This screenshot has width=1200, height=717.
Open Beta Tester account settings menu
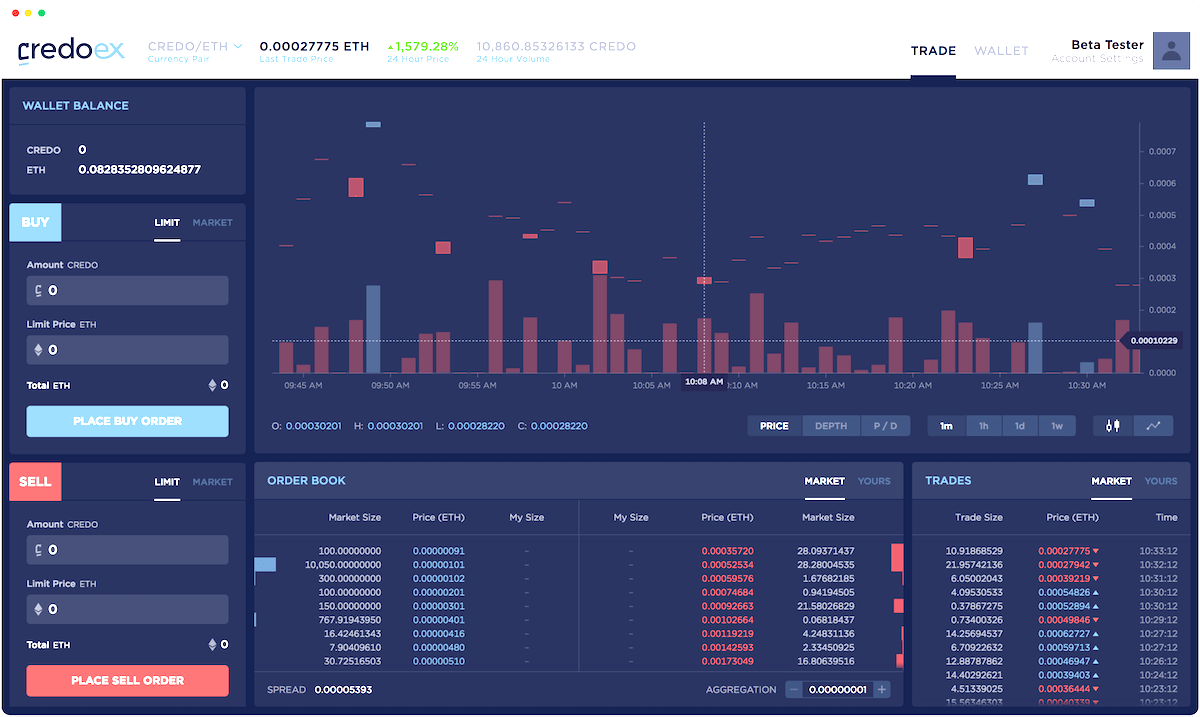pos(1097,51)
